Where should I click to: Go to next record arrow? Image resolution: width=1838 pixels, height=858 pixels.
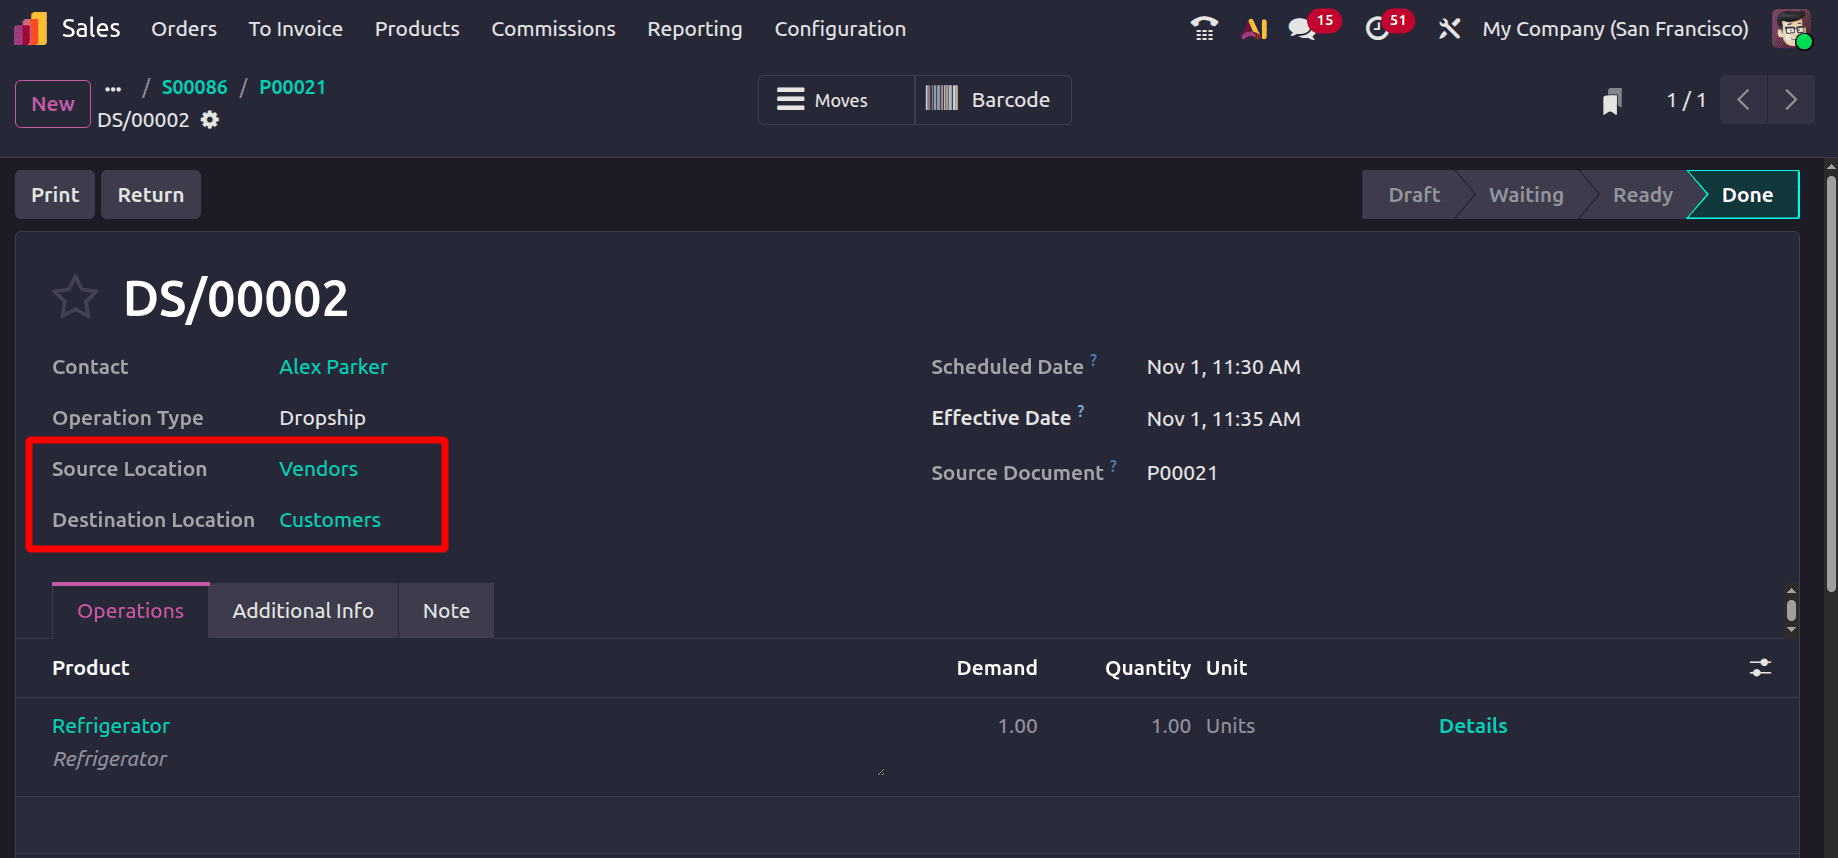1791,100
